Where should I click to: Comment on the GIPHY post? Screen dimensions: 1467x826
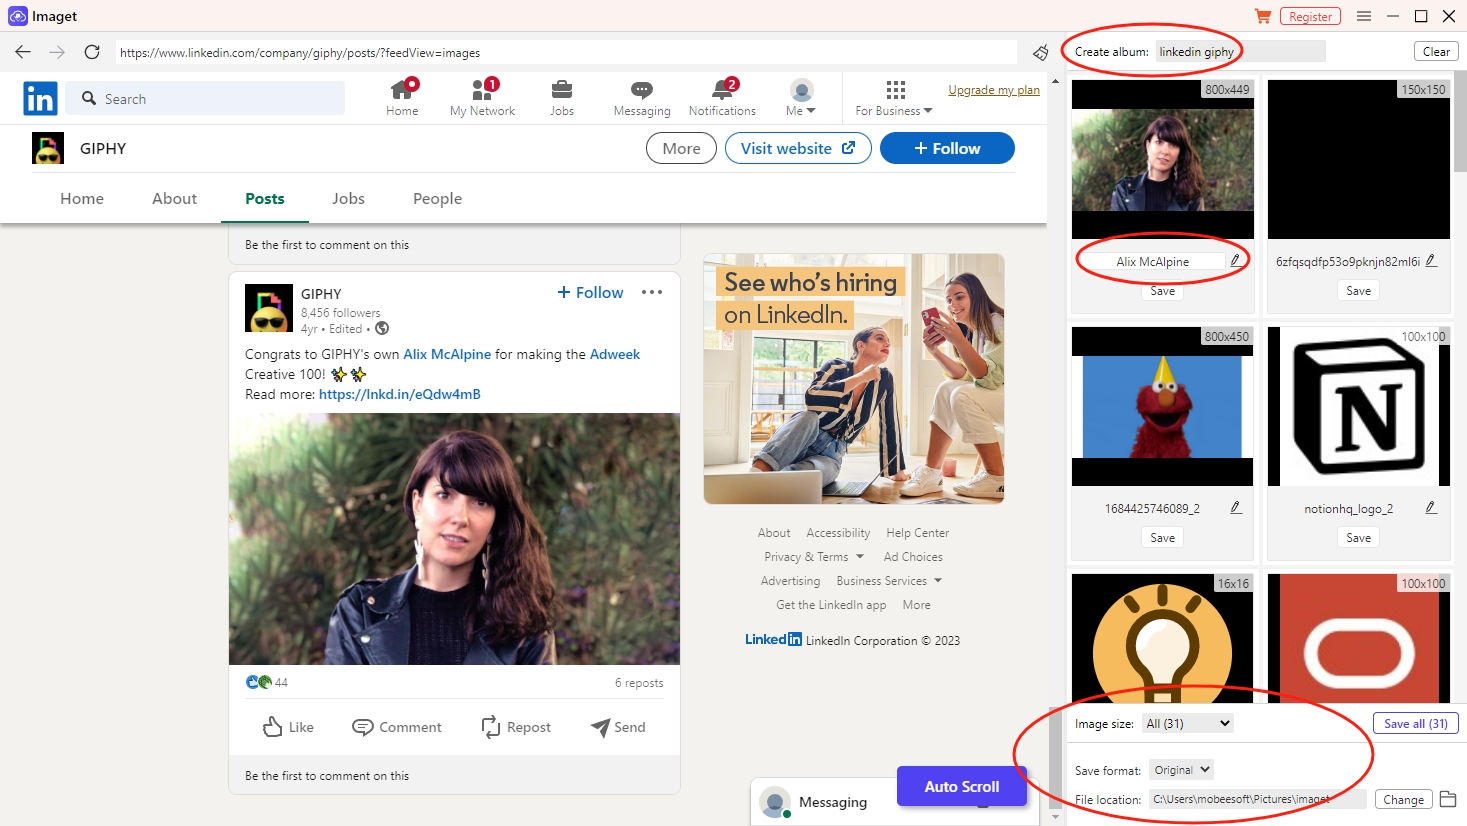[397, 727]
